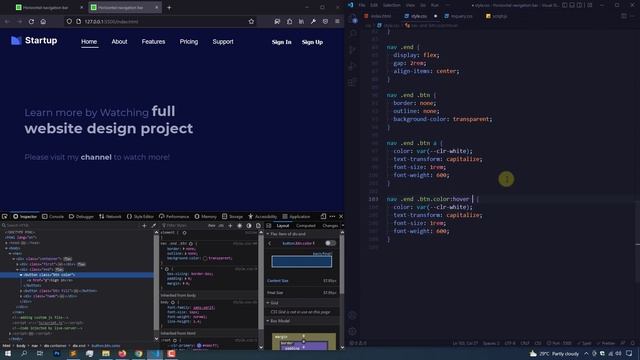Screen dimensions: 640x360
Task: Expand the button btn fill node
Action: coord(21,291)
